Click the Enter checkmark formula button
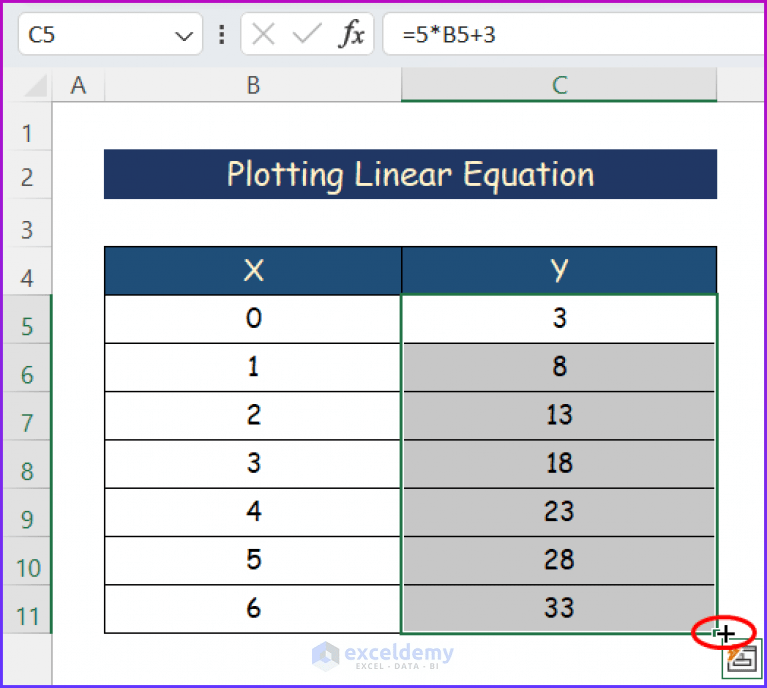The width and height of the screenshot is (767, 688). 307,35
